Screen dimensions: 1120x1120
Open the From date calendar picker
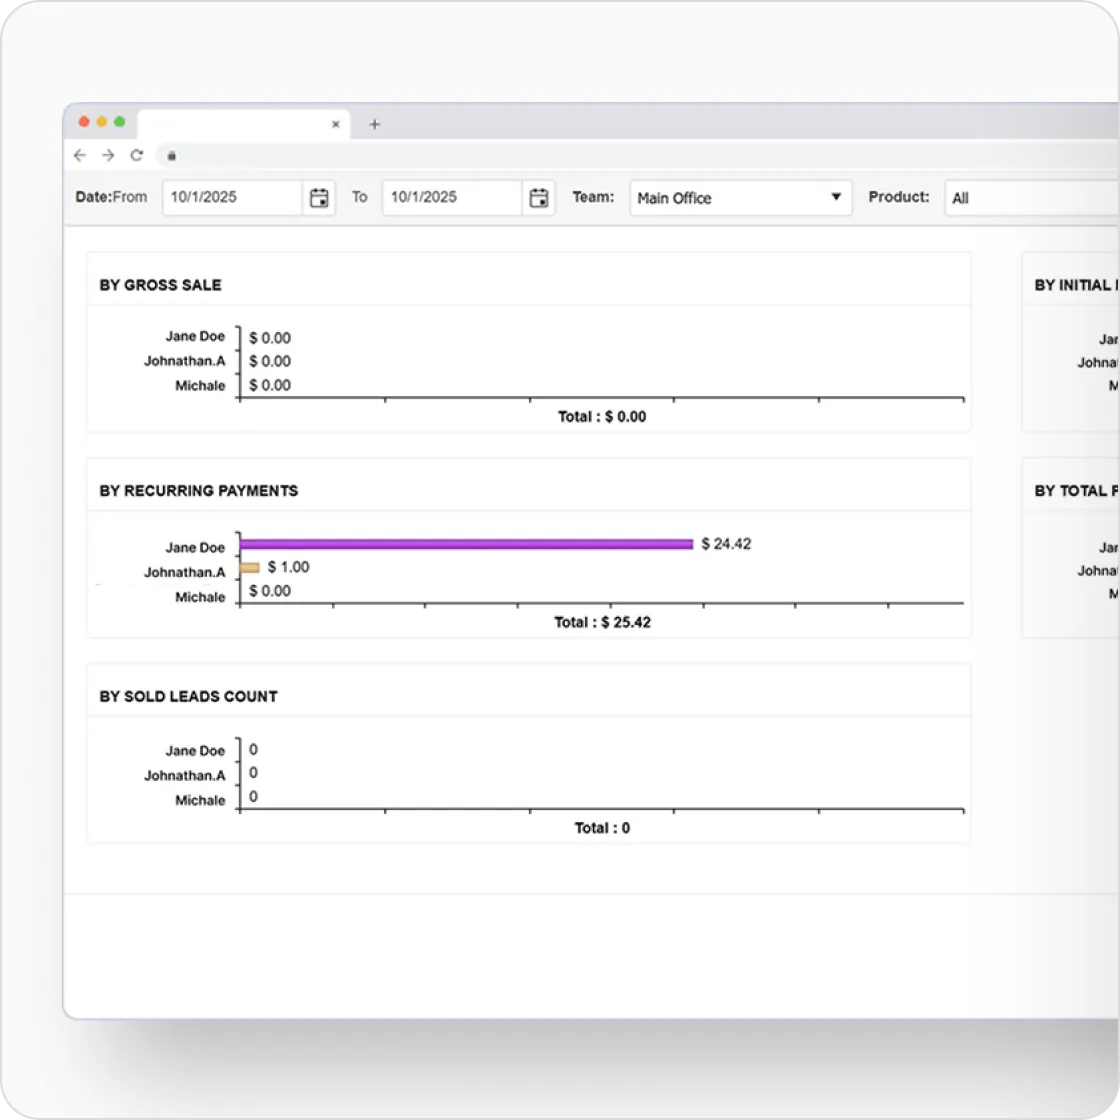pos(319,197)
